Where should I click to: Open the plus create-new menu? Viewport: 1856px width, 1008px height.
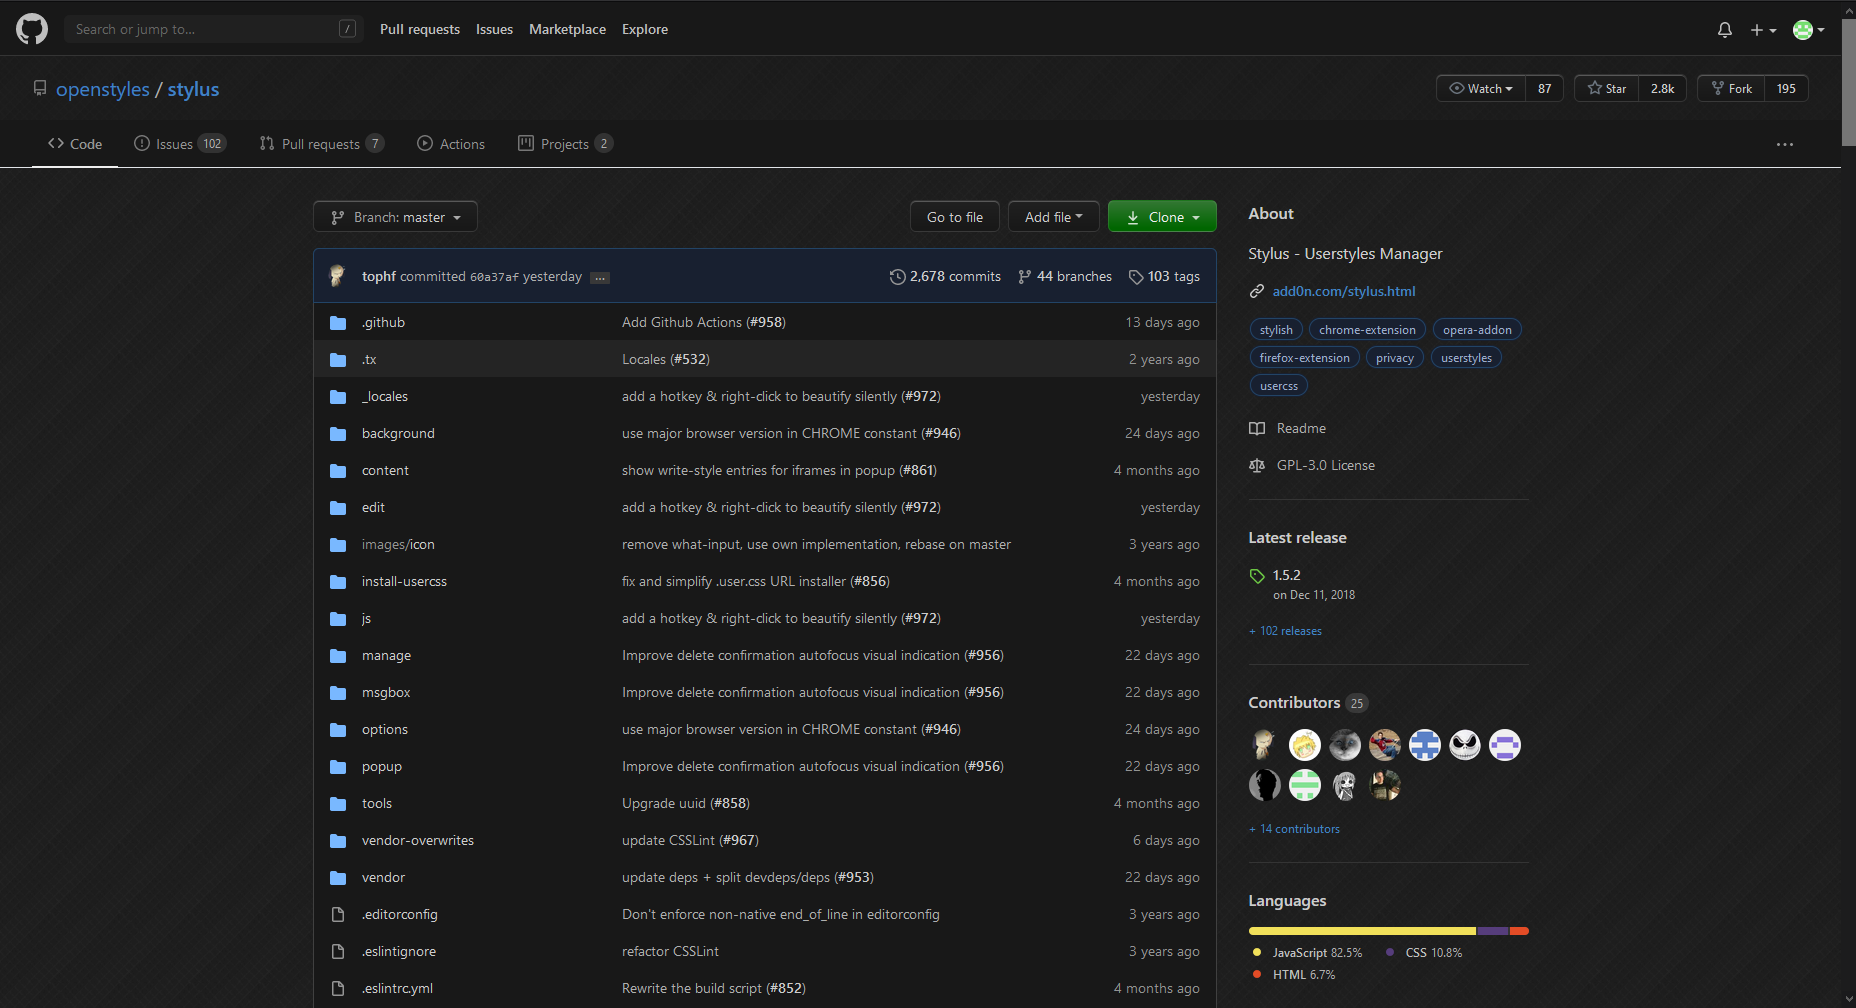tap(1763, 30)
